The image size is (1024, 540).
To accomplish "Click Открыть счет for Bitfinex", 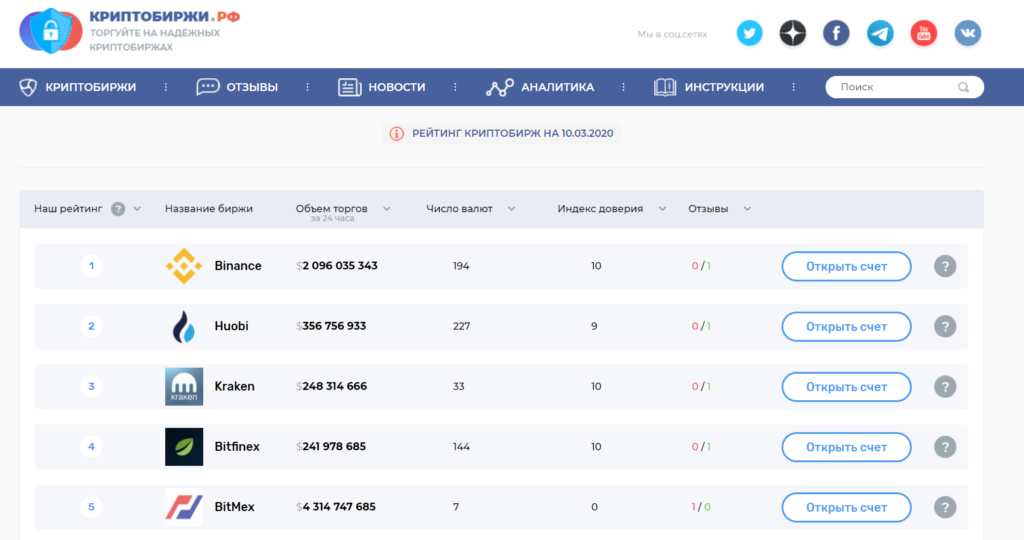I will [x=846, y=447].
